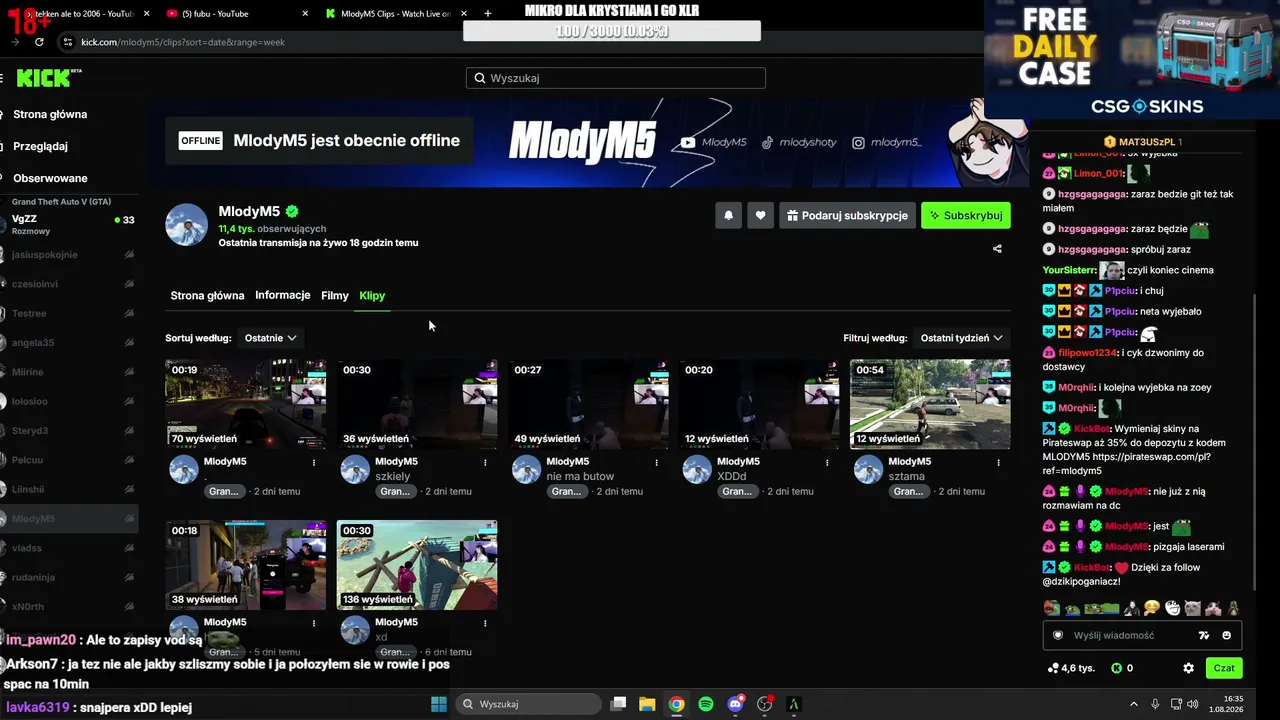
Task: Open the Sortuj według Ostatnie dropdown
Action: click(x=270, y=338)
